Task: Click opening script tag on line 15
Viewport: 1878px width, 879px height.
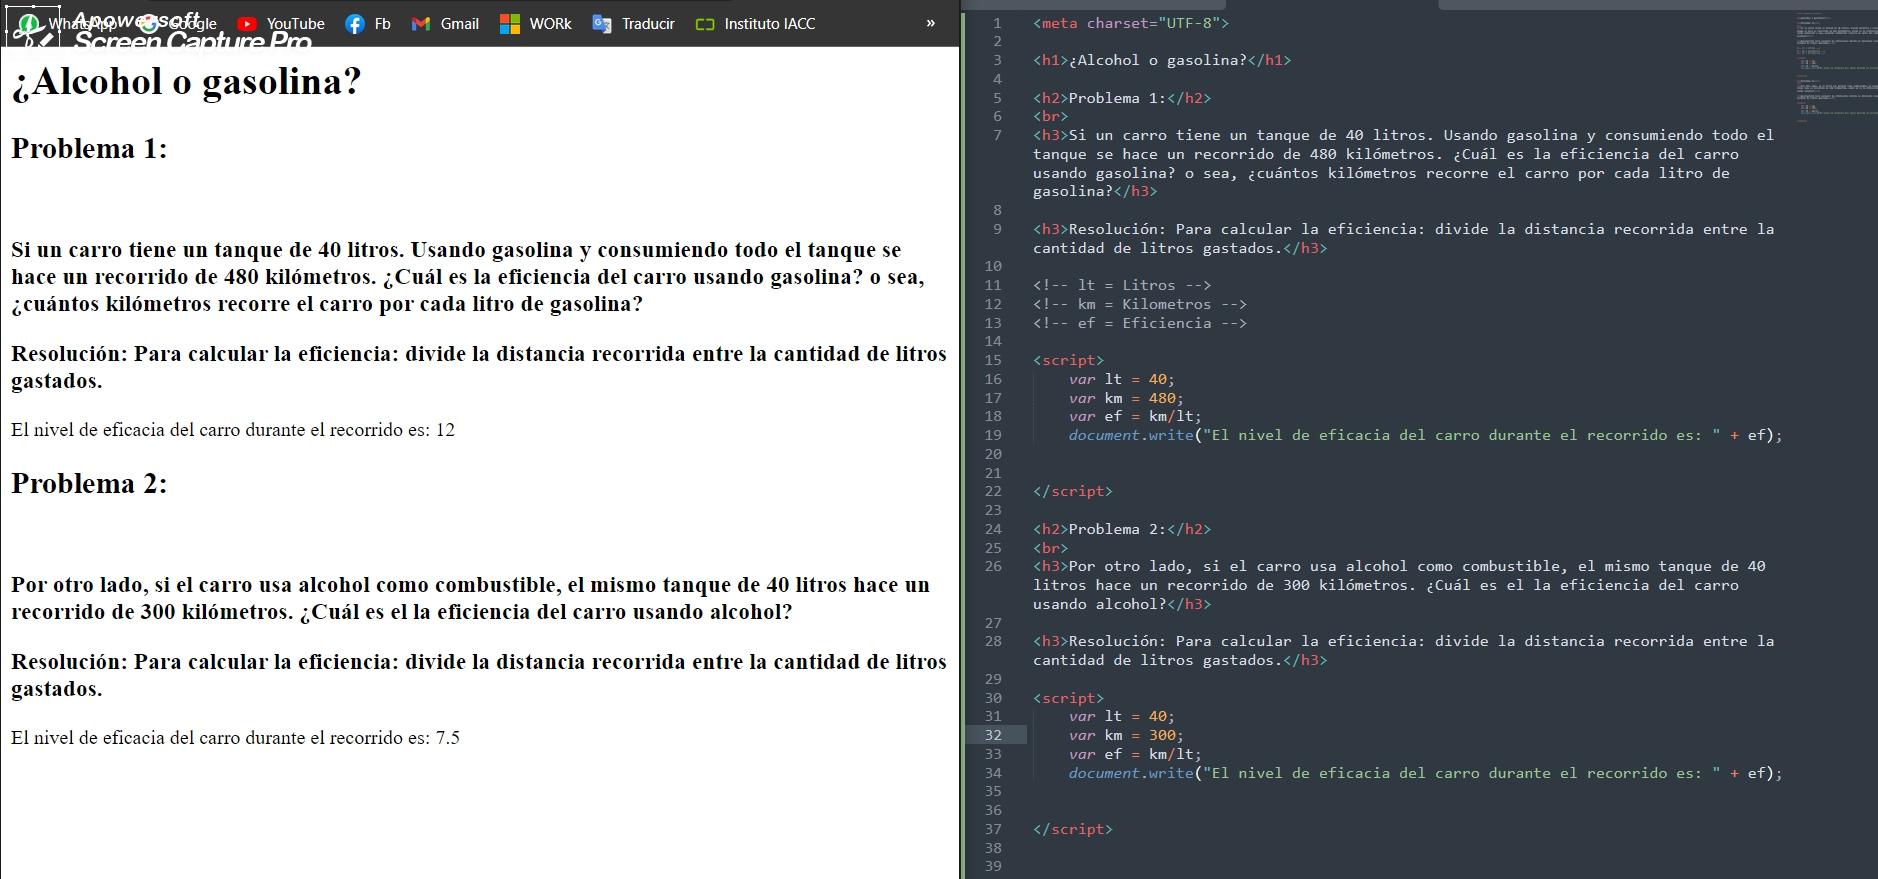Action: [1068, 360]
